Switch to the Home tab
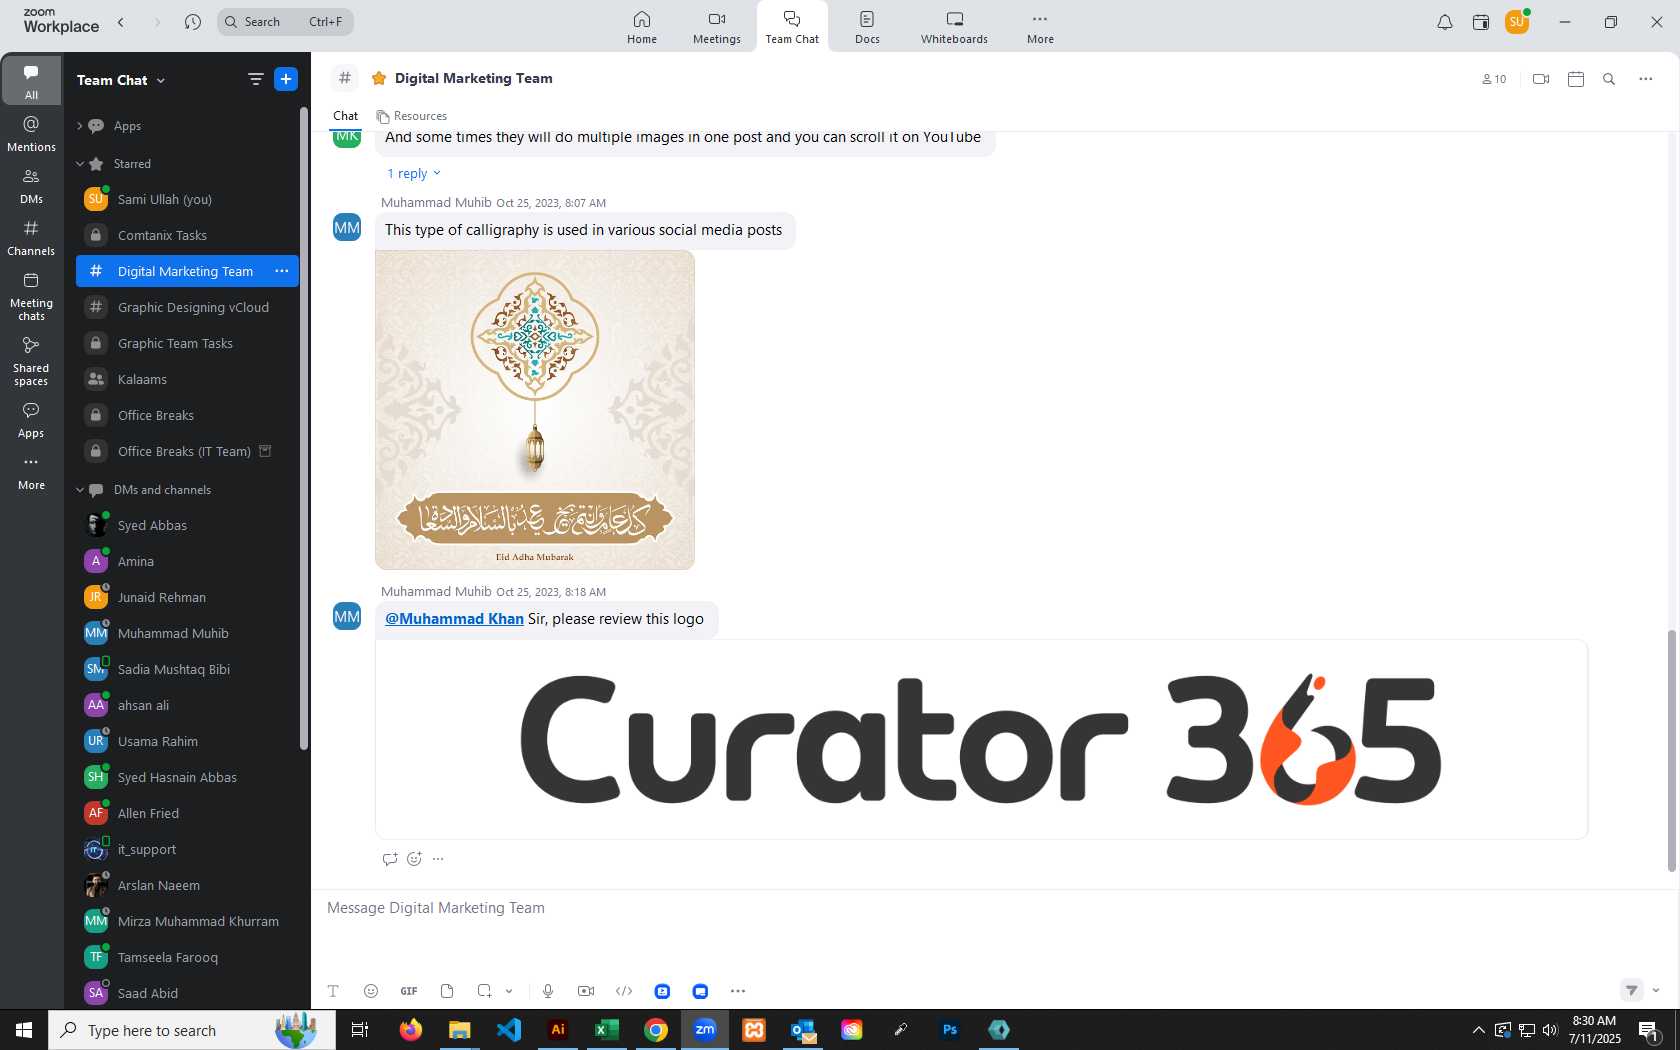Image resolution: width=1680 pixels, height=1050 pixels. pyautogui.click(x=642, y=27)
